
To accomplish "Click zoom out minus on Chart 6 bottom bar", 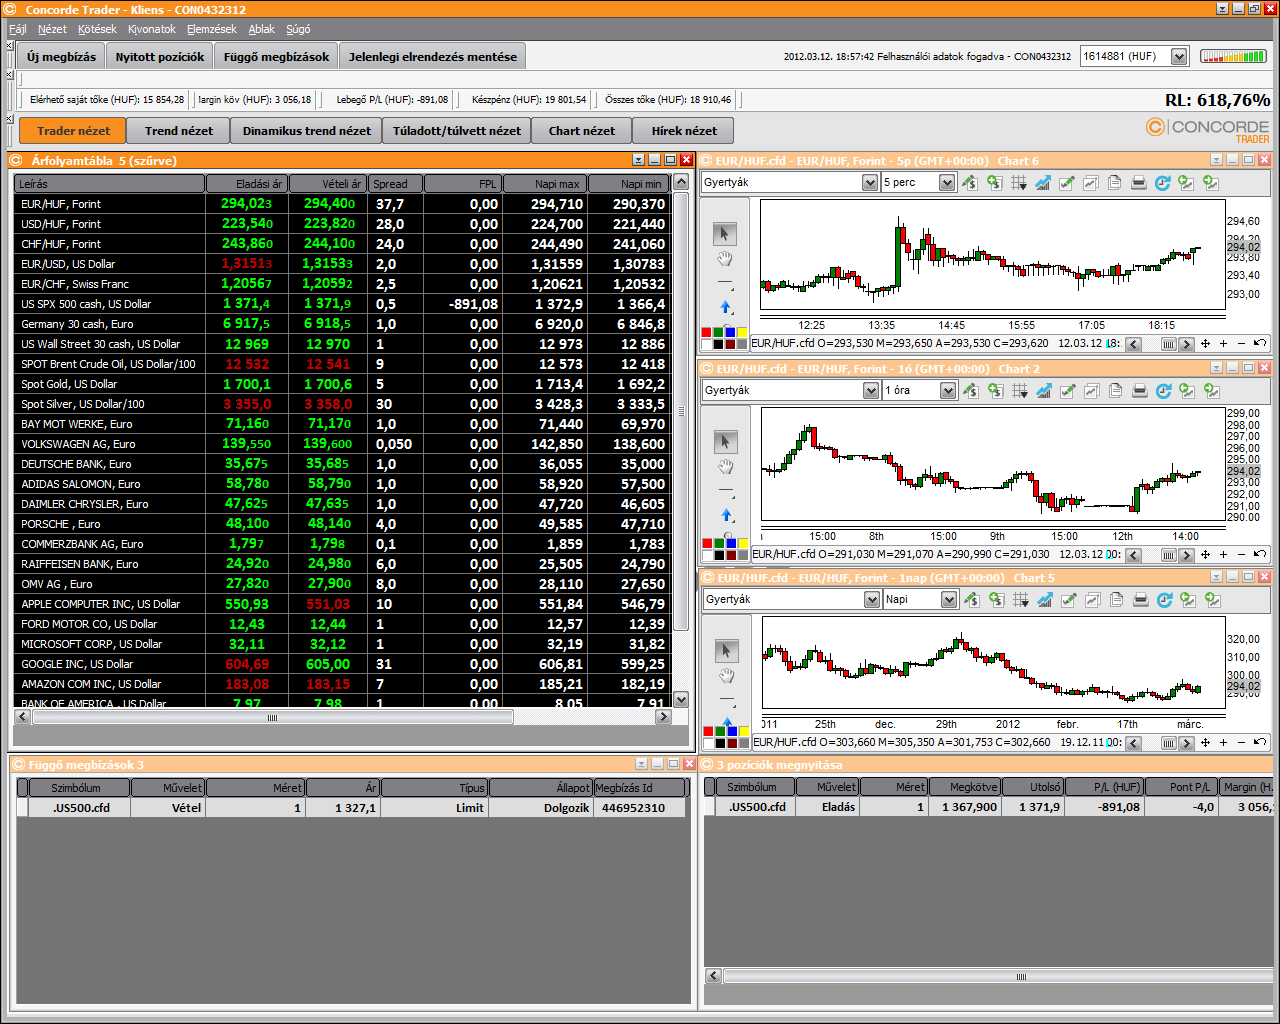I will [x=1241, y=344].
